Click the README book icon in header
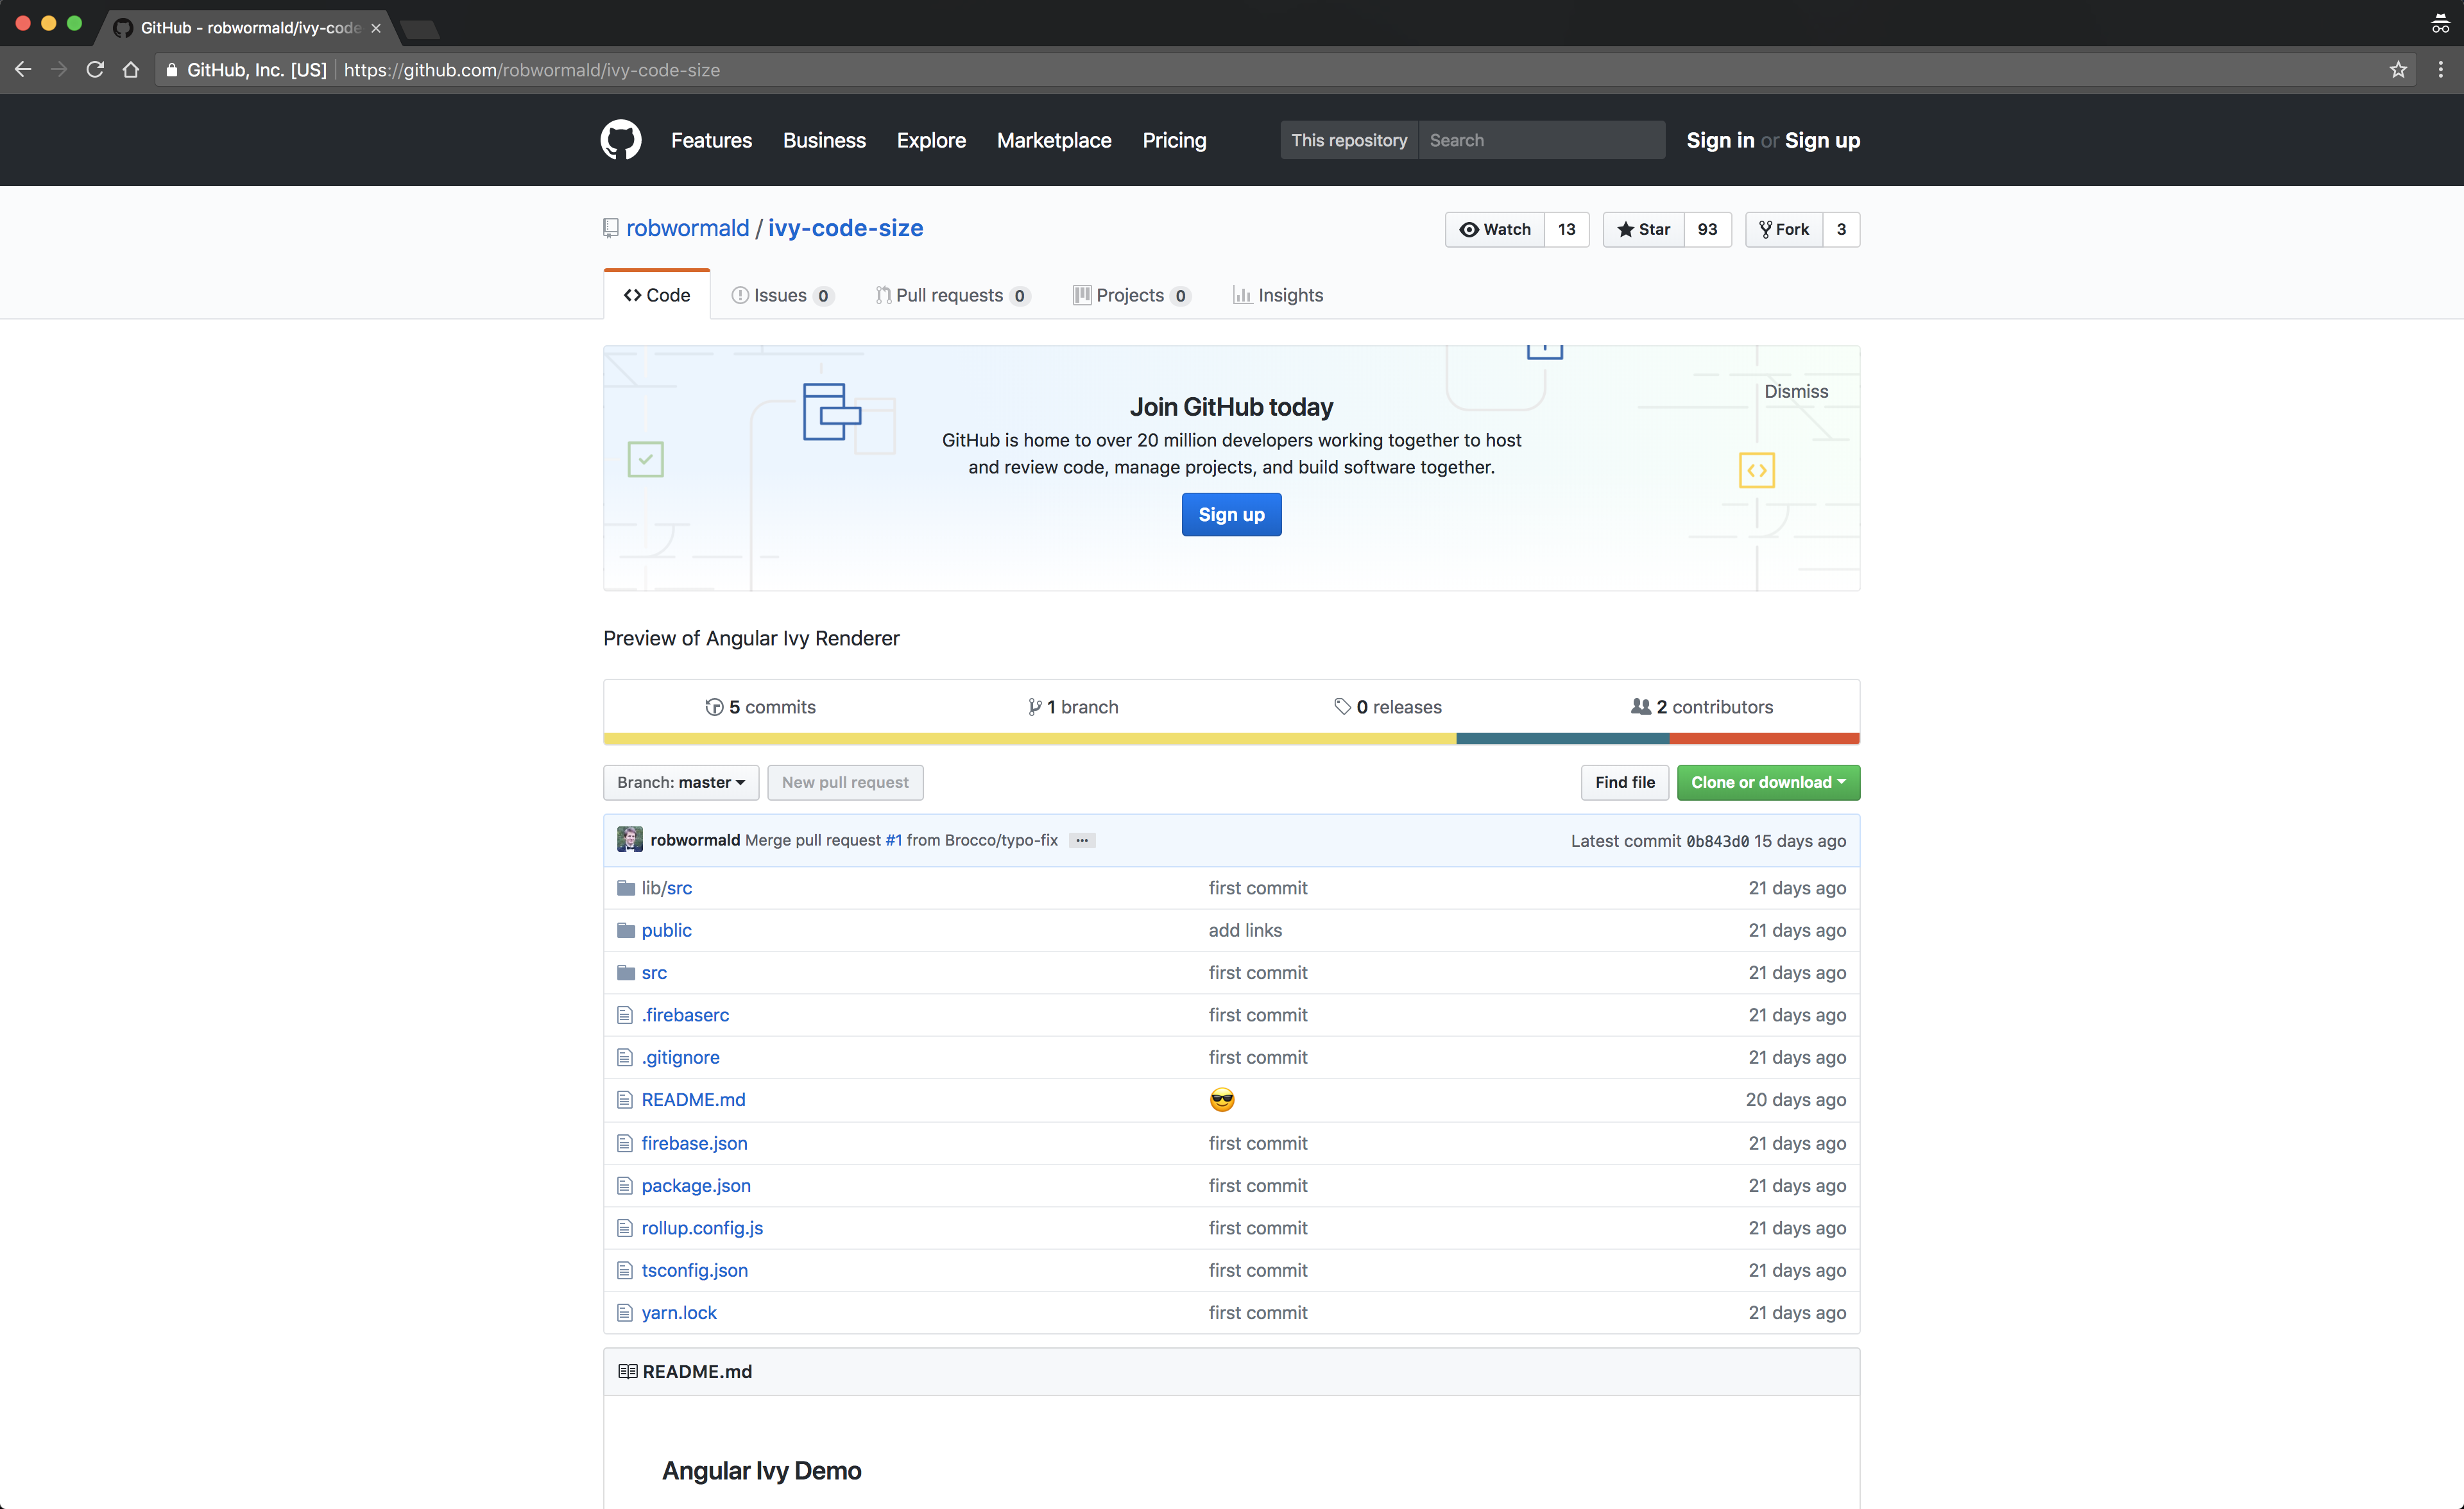 tap(628, 1372)
